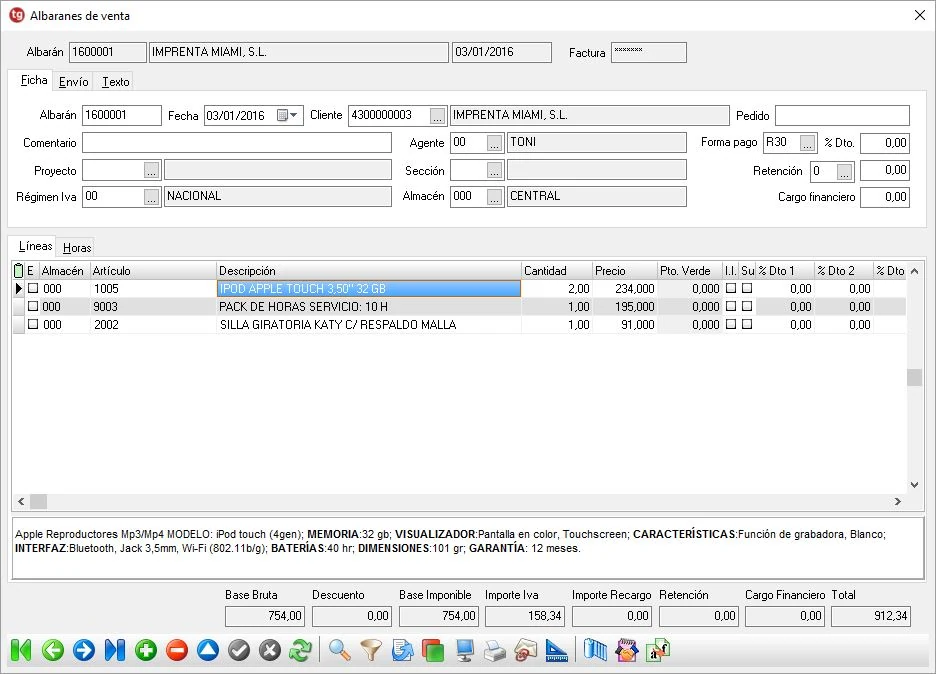Image resolution: width=936 pixels, height=674 pixels.
Task: Click the Cantidad column header
Action: pos(556,270)
